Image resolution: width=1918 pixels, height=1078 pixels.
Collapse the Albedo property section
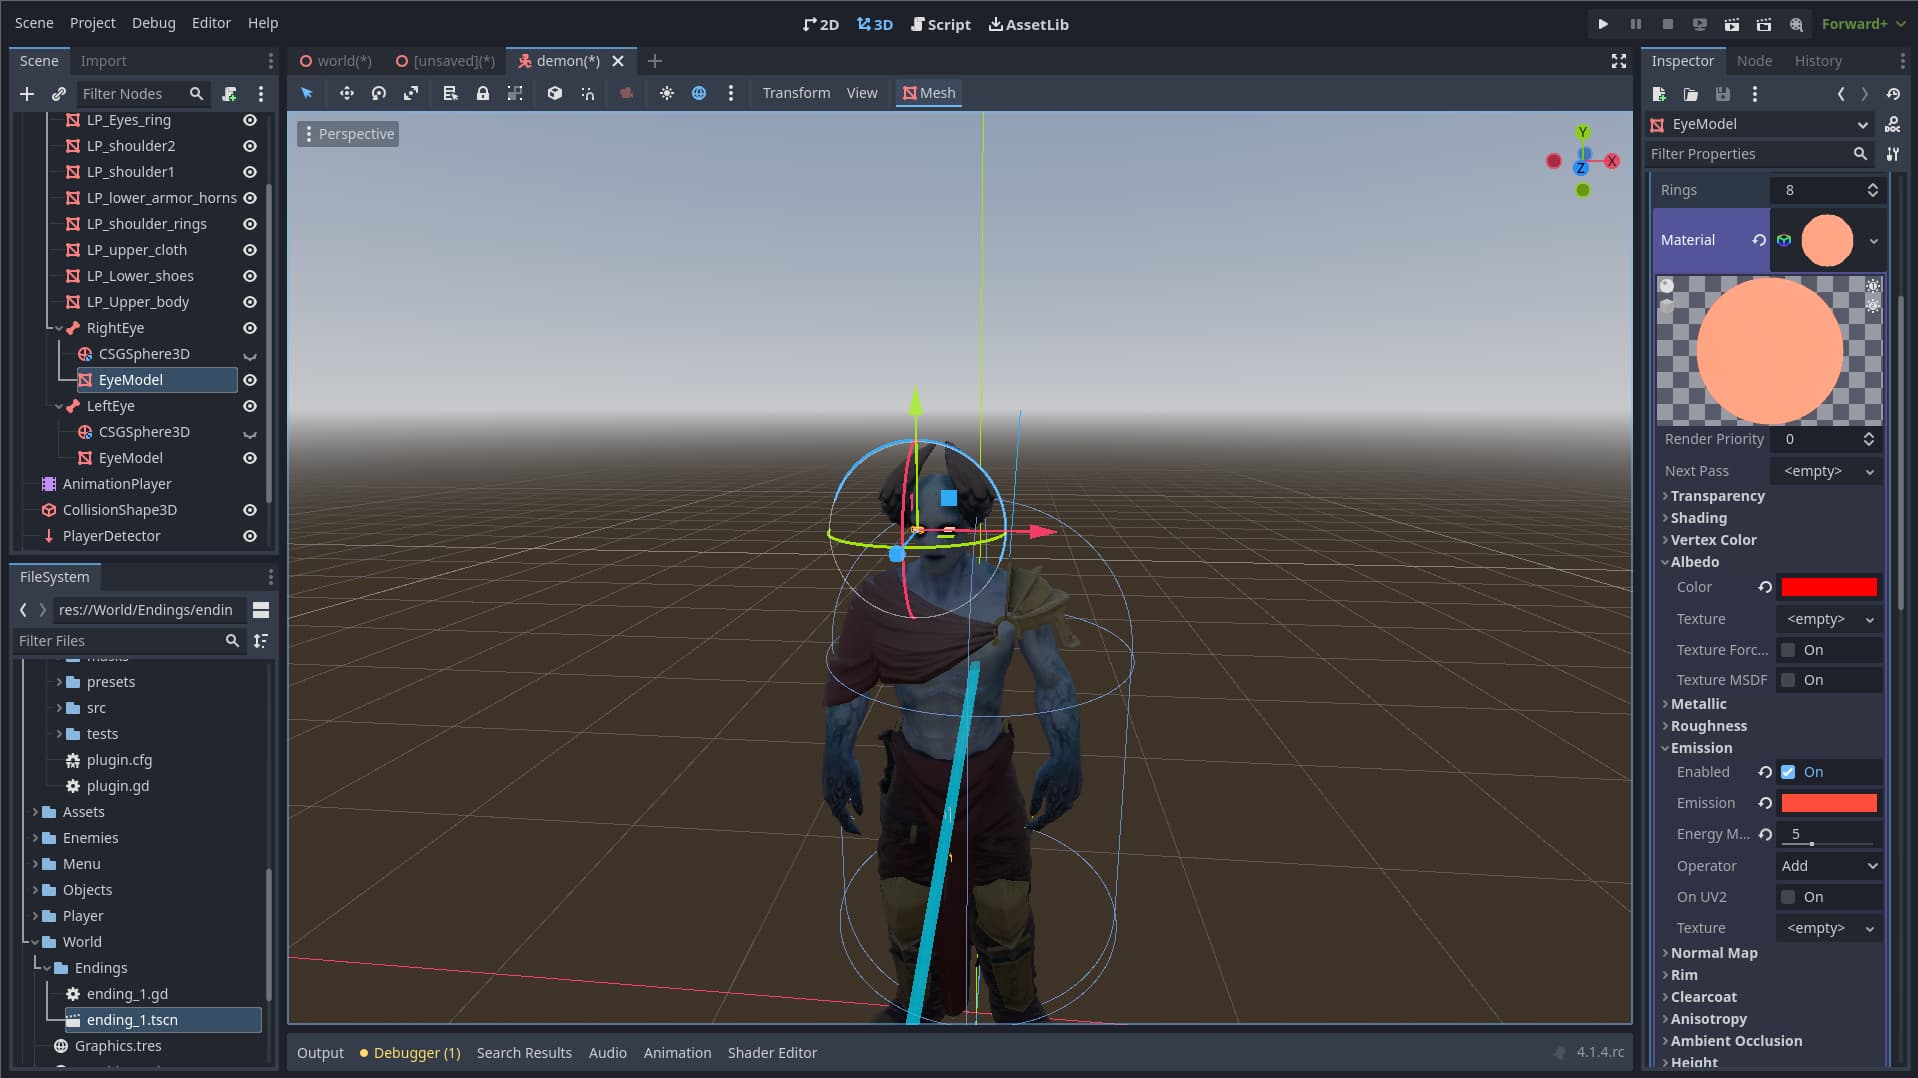click(1694, 562)
